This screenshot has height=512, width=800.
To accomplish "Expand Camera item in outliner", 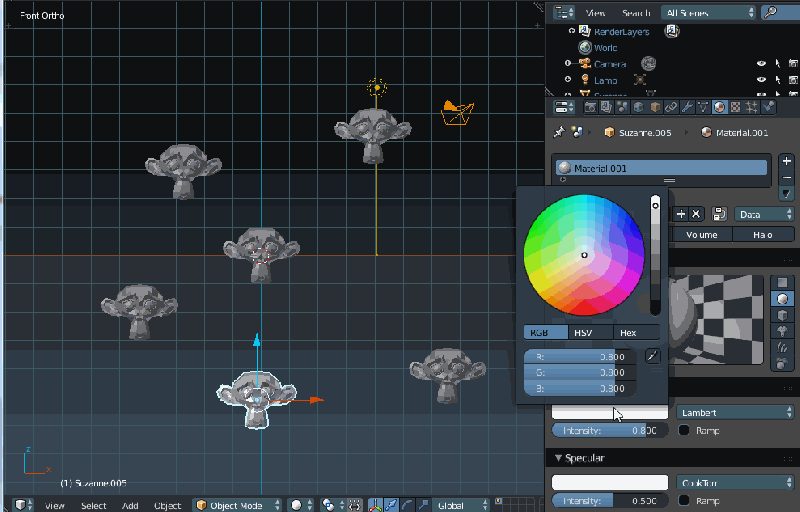I will click(x=567, y=64).
